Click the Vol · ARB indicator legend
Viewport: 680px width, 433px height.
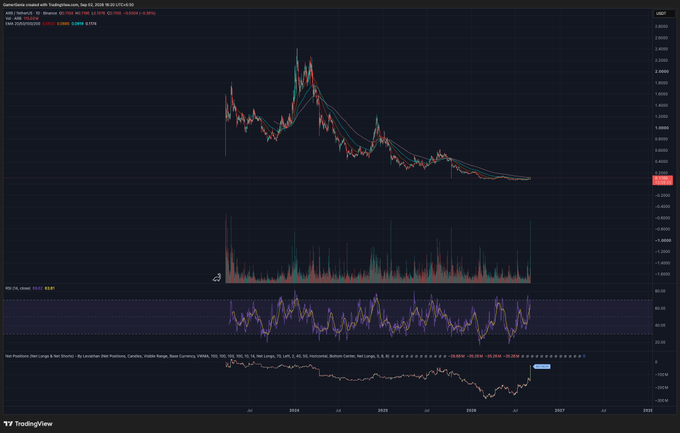pyautogui.click(x=13, y=19)
